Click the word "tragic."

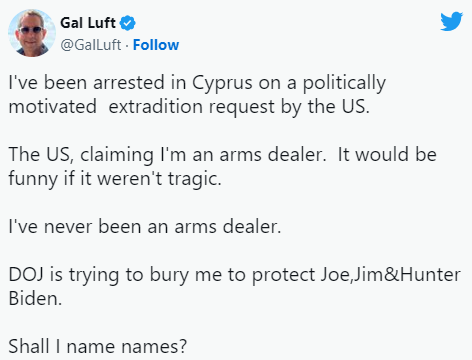click(195, 179)
